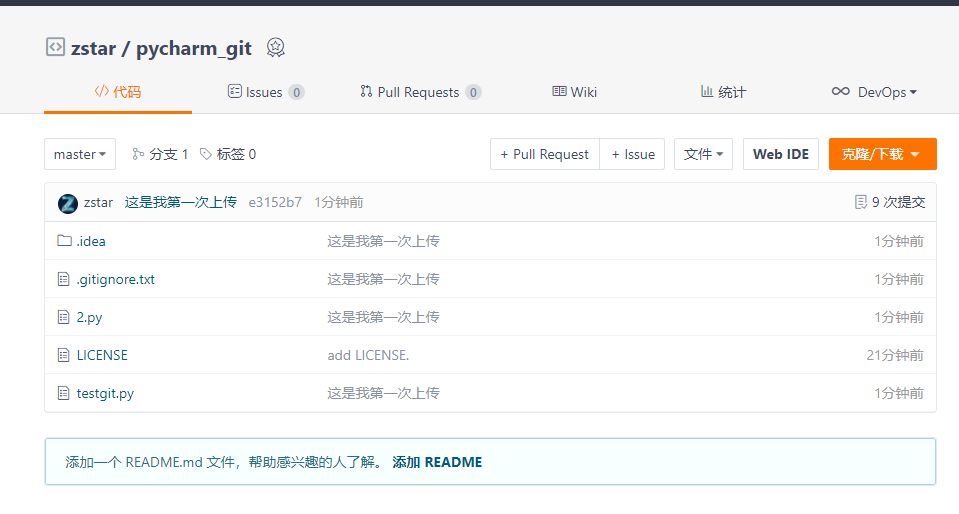Click the 添加 README link

point(437,462)
